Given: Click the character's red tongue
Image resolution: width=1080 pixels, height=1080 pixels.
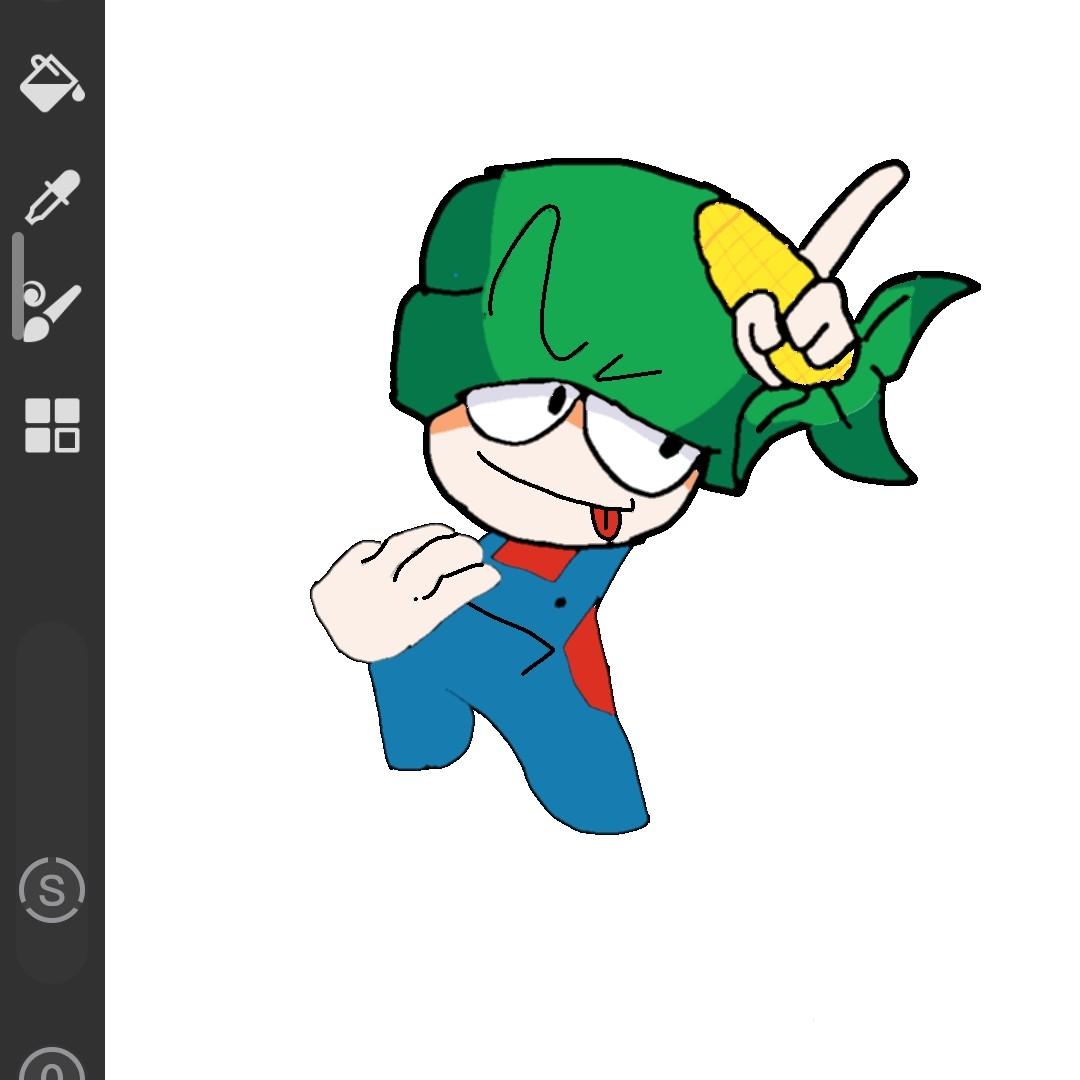Looking at the screenshot, I should click(605, 523).
